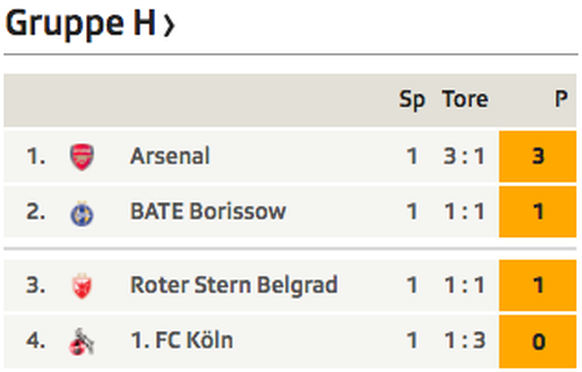Viewport: 582px width, 372px height.
Task: Click Köln's orange points cell showing 0
Action: (538, 342)
